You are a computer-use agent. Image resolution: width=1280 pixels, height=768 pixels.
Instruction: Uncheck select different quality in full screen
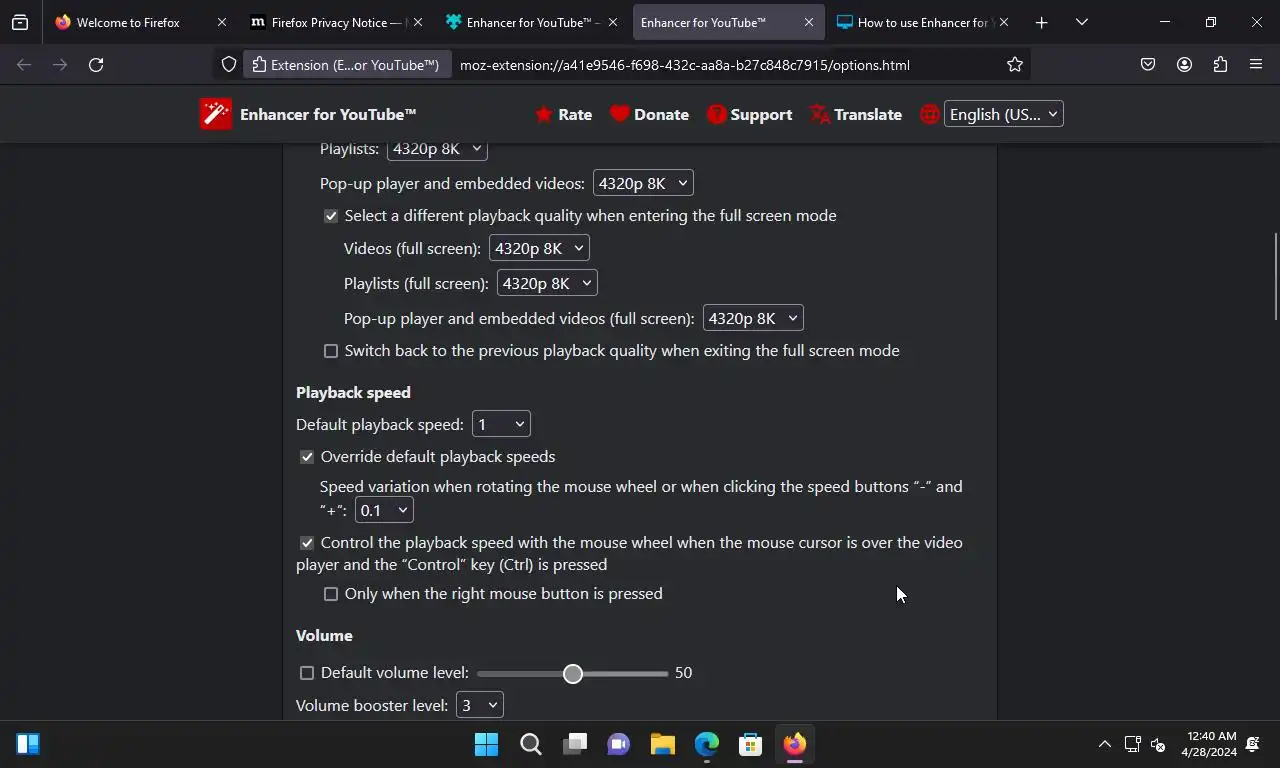tap(331, 216)
